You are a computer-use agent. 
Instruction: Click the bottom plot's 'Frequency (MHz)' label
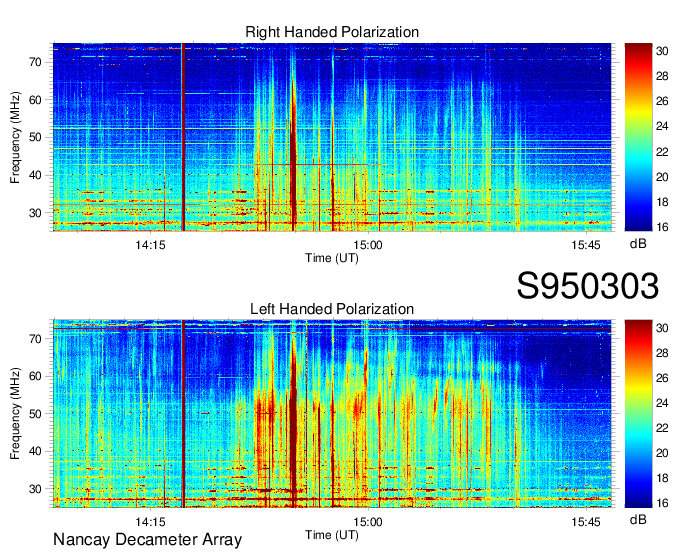point(15,414)
